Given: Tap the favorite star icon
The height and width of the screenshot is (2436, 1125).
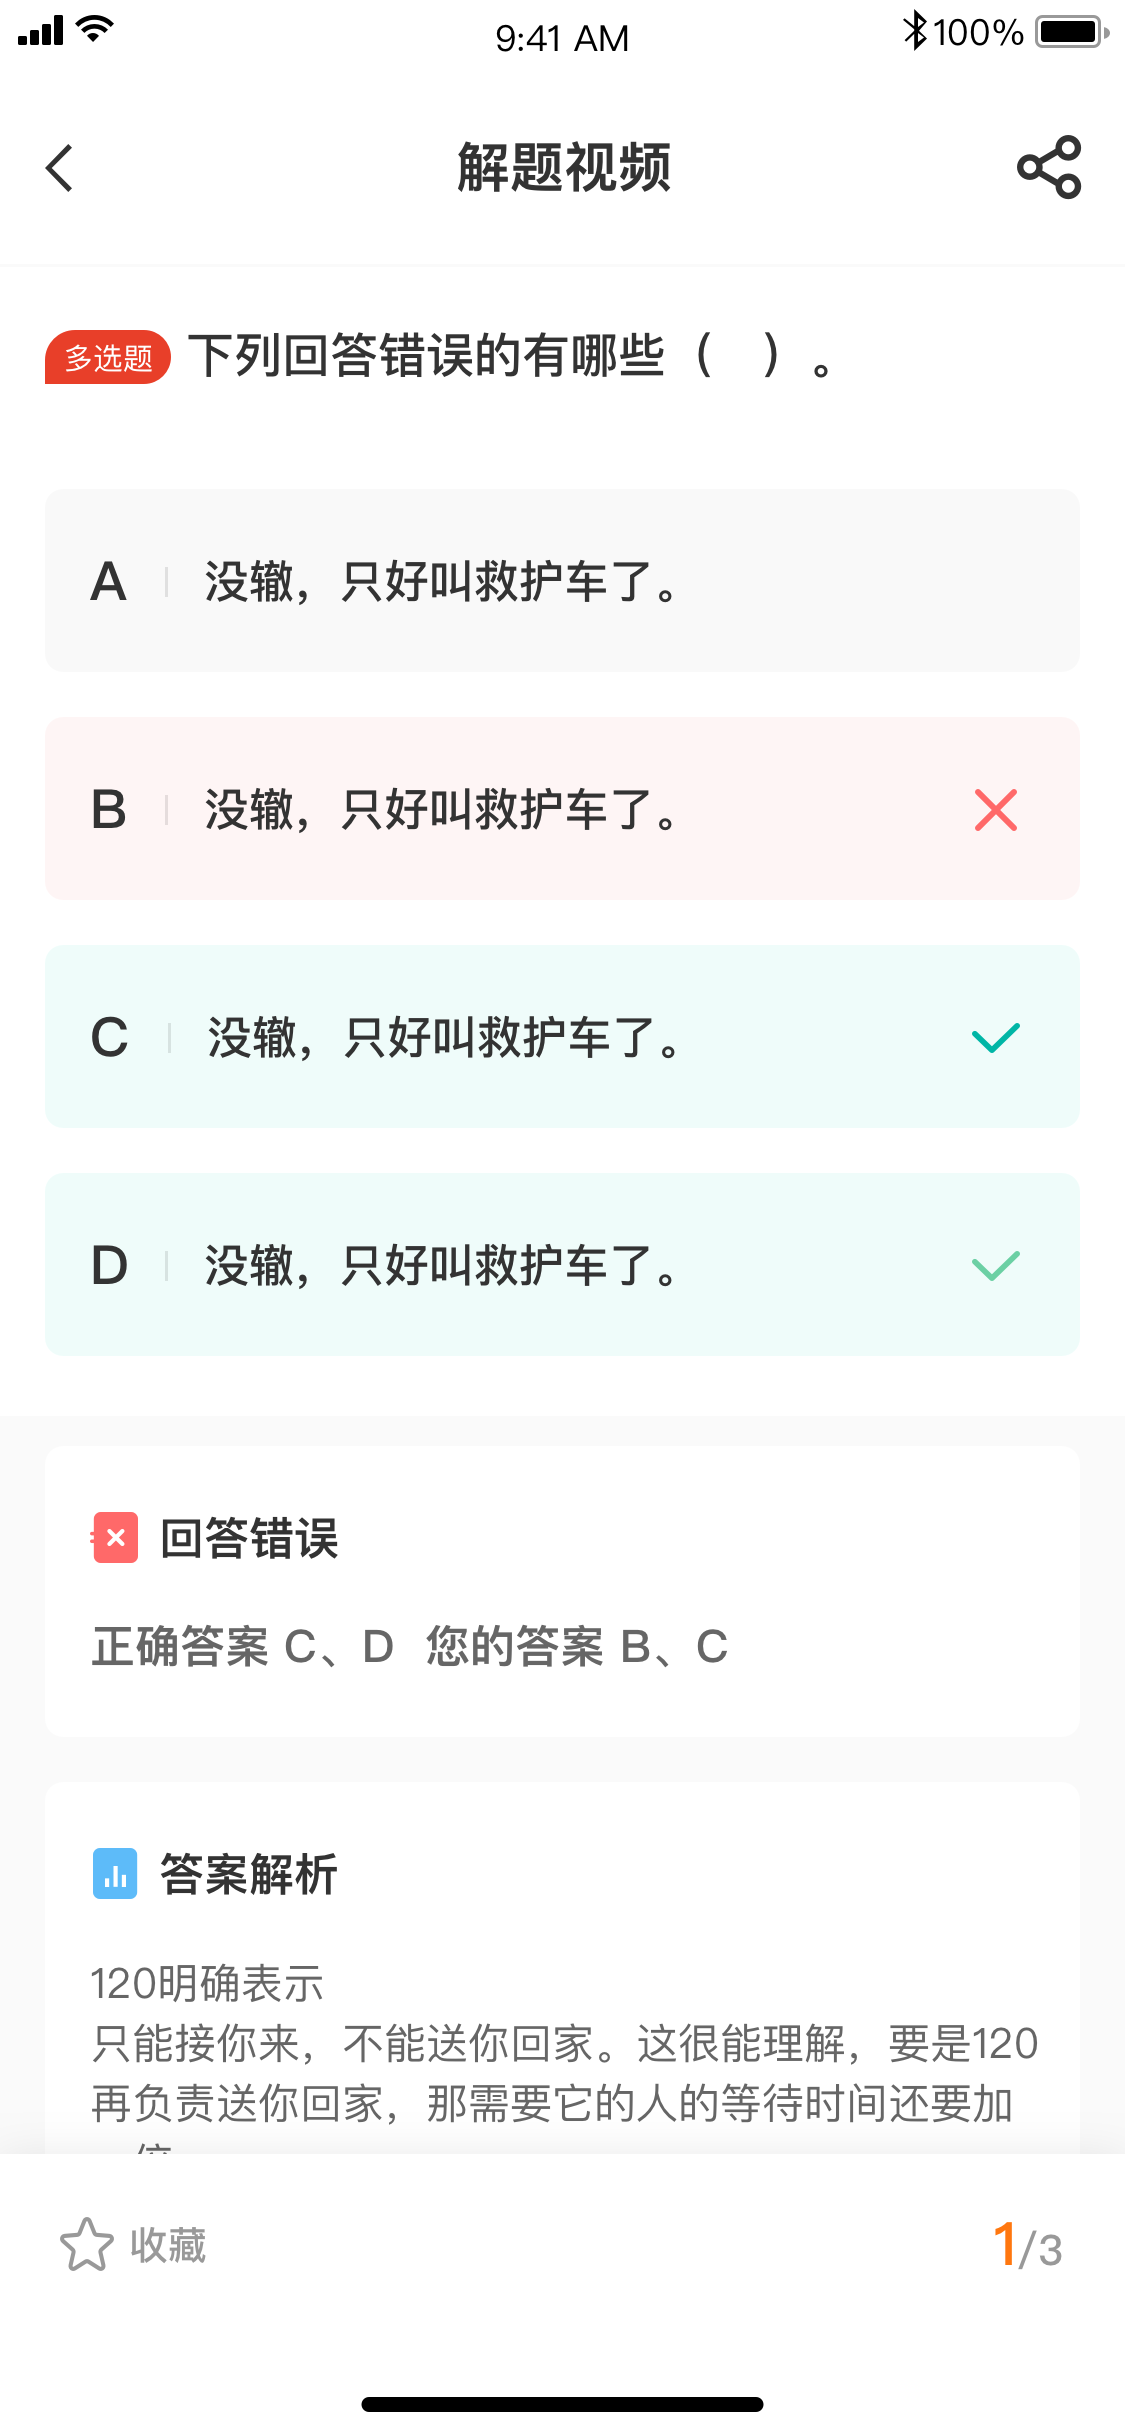Looking at the screenshot, I should coord(87,2245).
